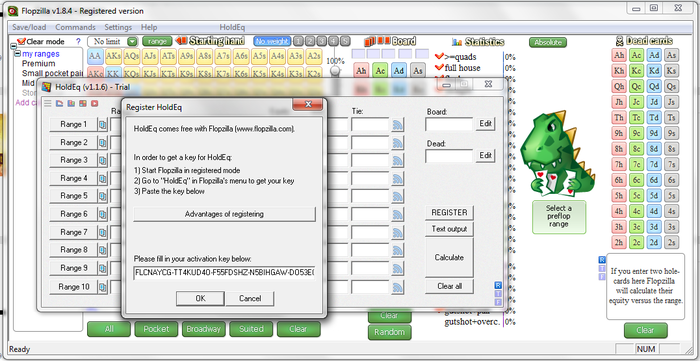Open the Help menu
Image resolution: width=700 pixels, height=361 pixels.
pyautogui.click(x=149, y=27)
